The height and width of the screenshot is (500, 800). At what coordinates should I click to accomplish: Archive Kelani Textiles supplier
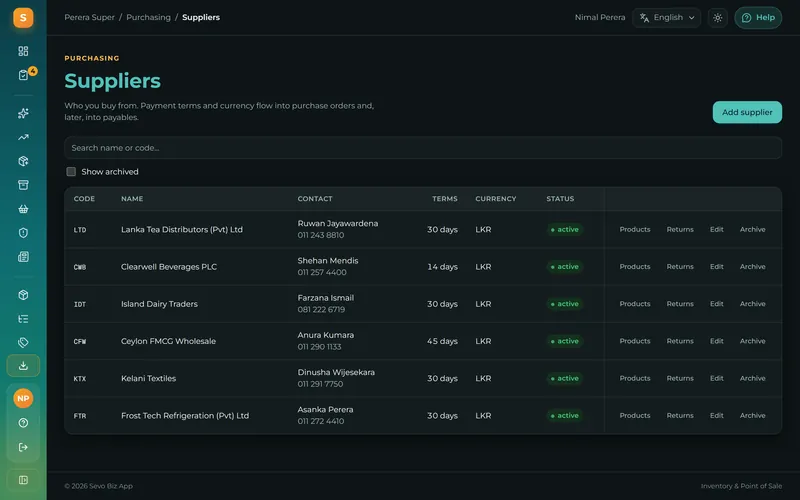pyautogui.click(x=753, y=379)
